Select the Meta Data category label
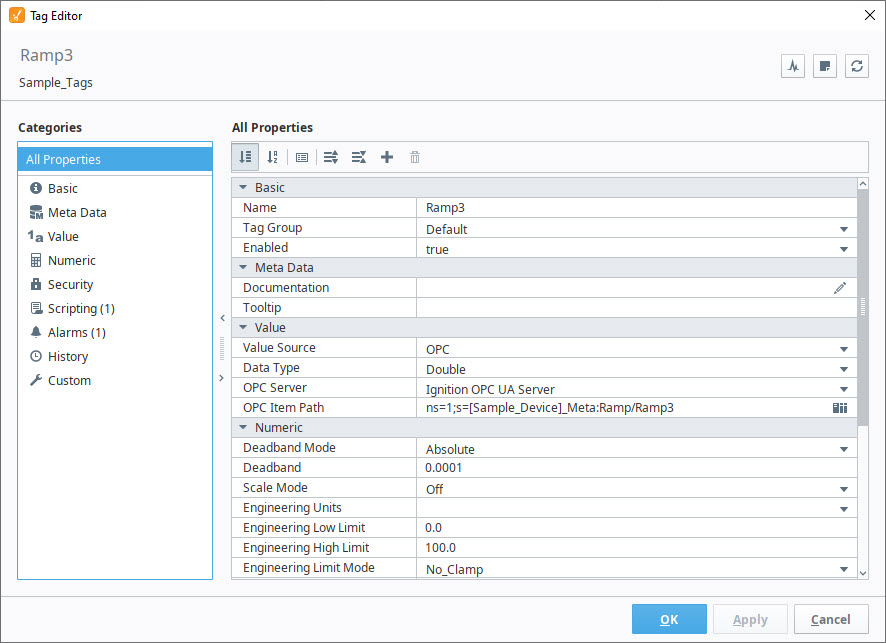The width and height of the screenshot is (886, 643). [77, 212]
